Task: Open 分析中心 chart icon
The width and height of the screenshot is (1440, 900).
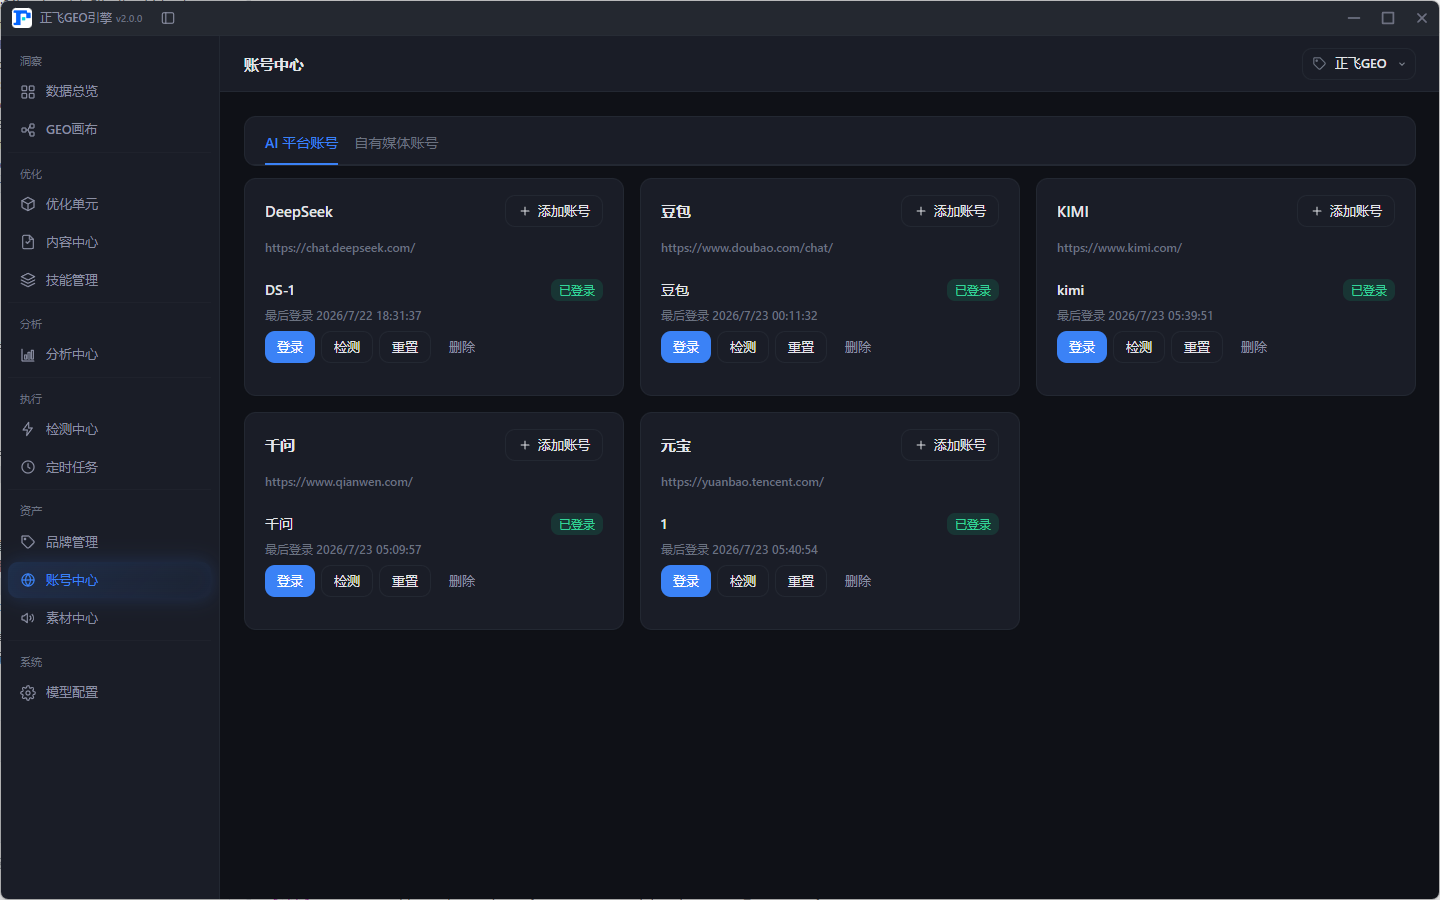Action: pyautogui.click(x=28, y=354)
